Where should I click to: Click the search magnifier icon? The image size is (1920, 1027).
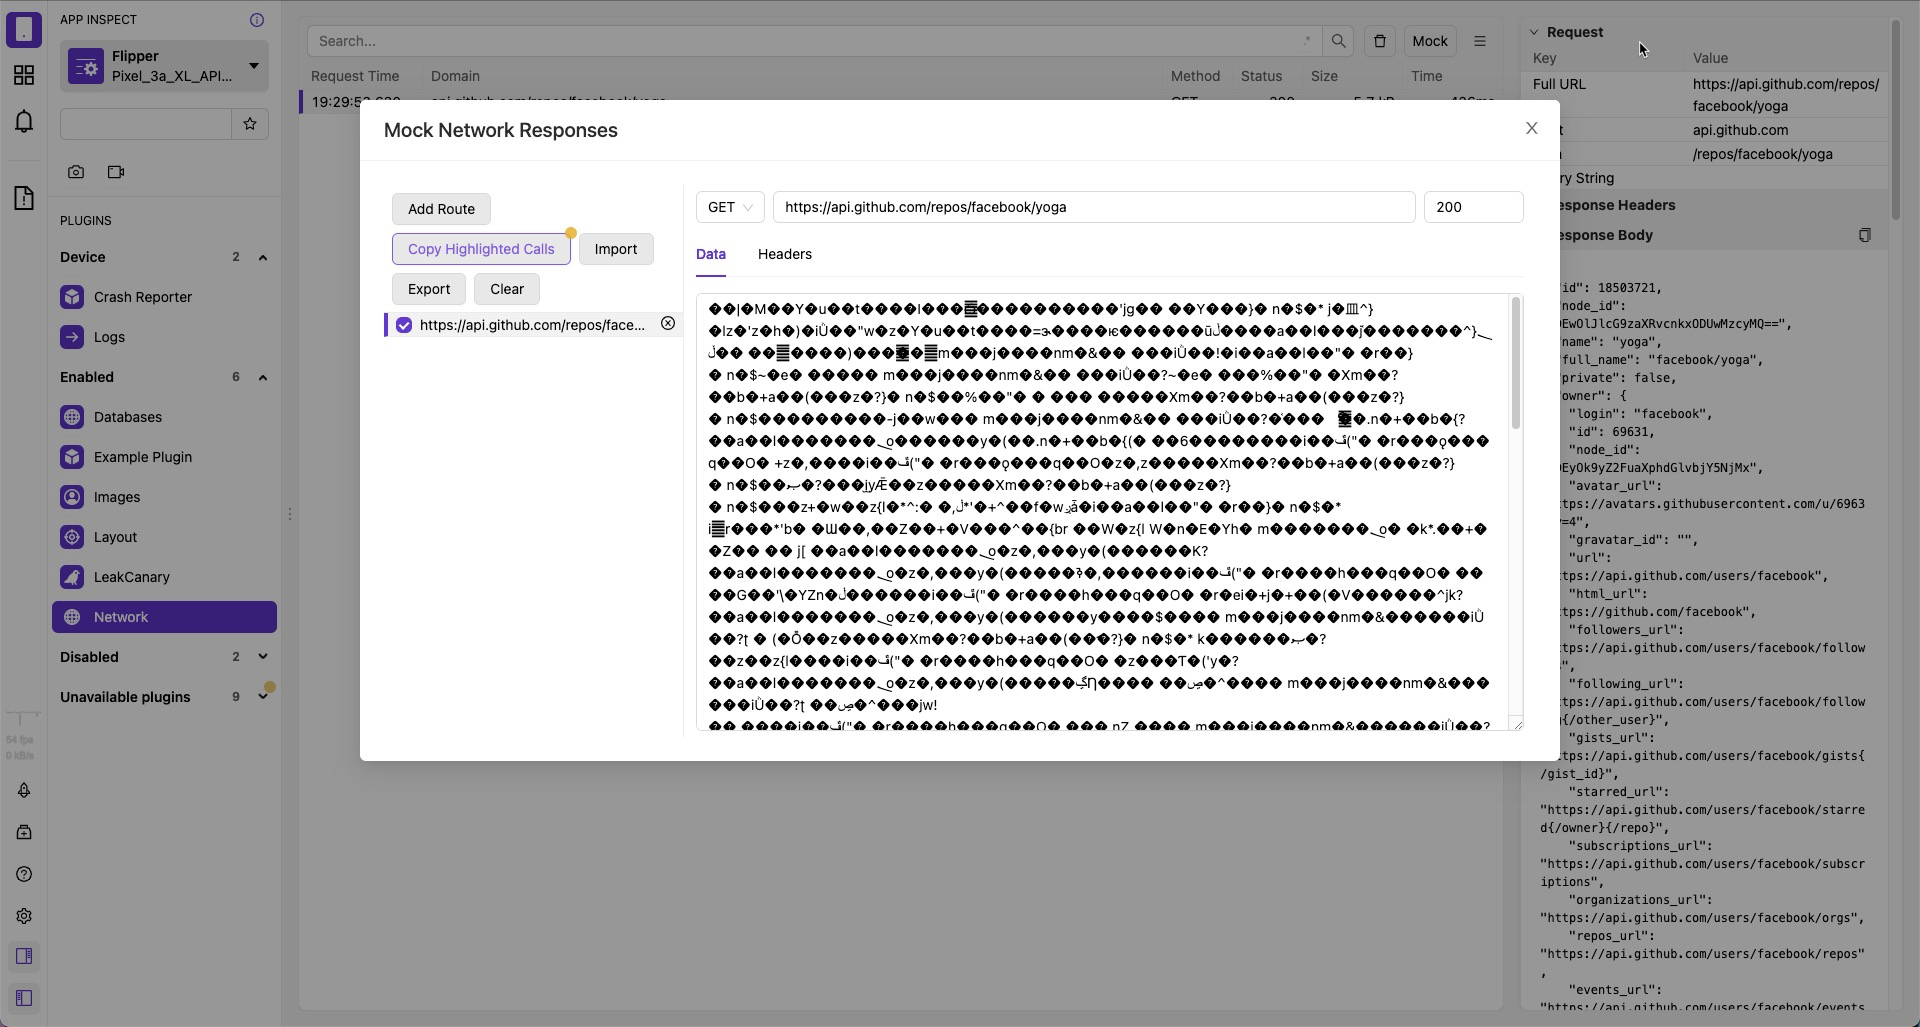pos(1338,41)
